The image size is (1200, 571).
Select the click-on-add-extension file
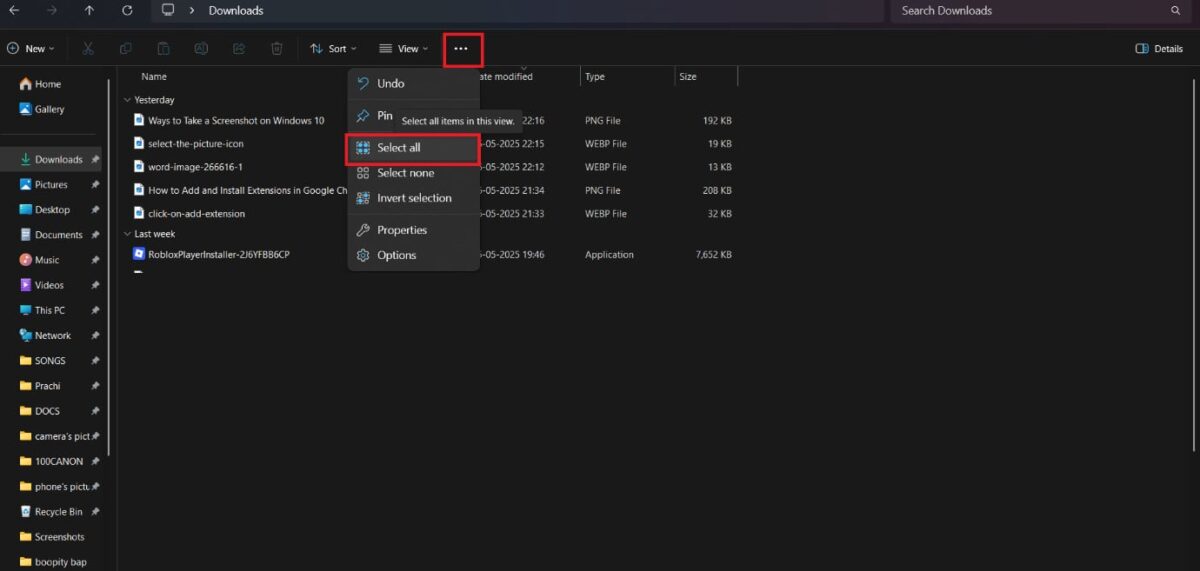pos(196,213)
